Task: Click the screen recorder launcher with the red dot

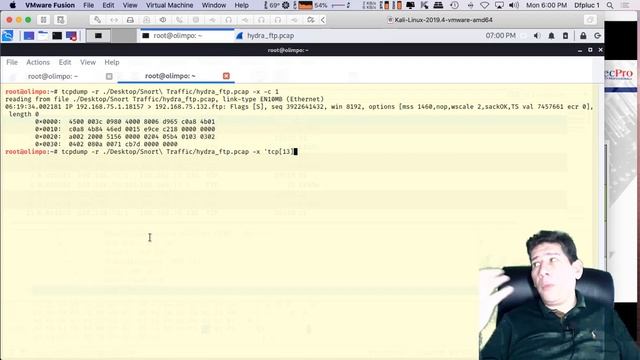Action: 71,36
